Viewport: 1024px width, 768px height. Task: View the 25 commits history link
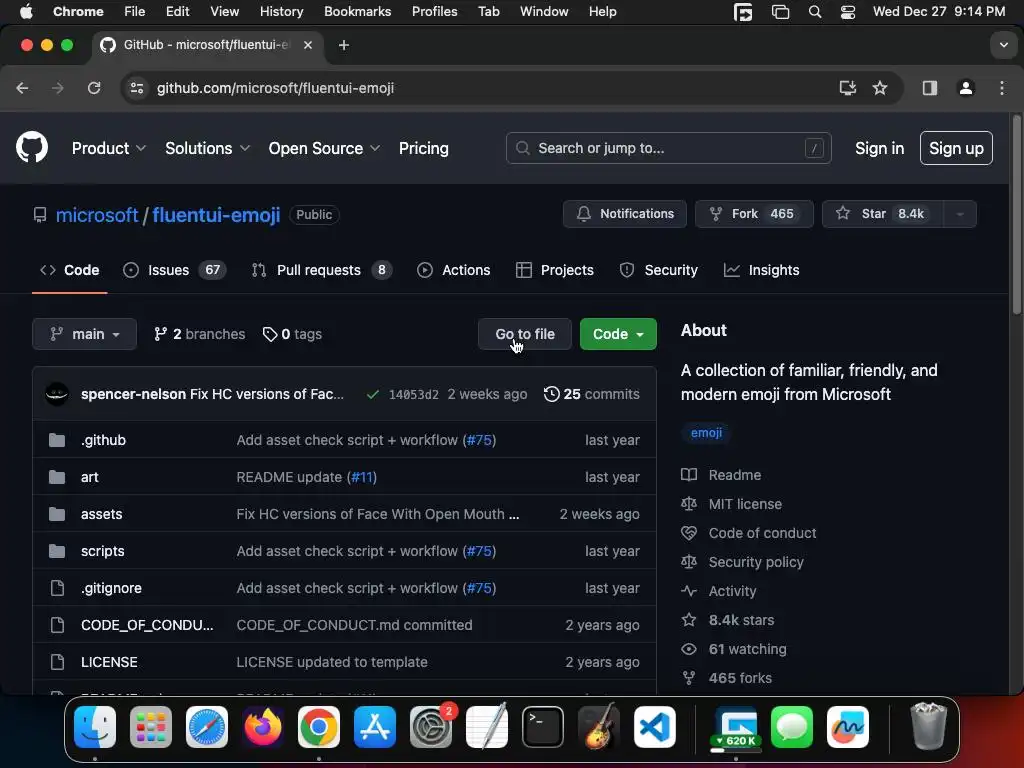(x=592, y=394)
